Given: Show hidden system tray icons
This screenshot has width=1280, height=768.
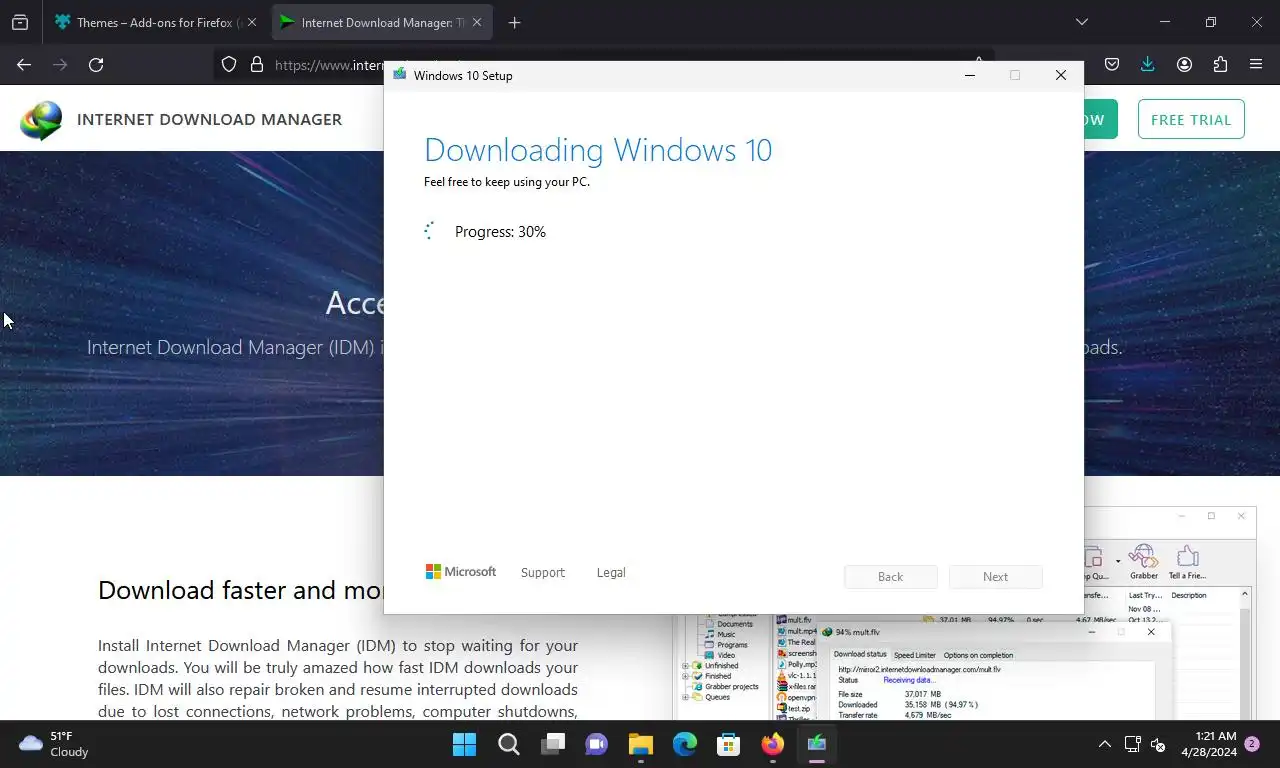Looking at the screenshot, I should (1104, 744).
